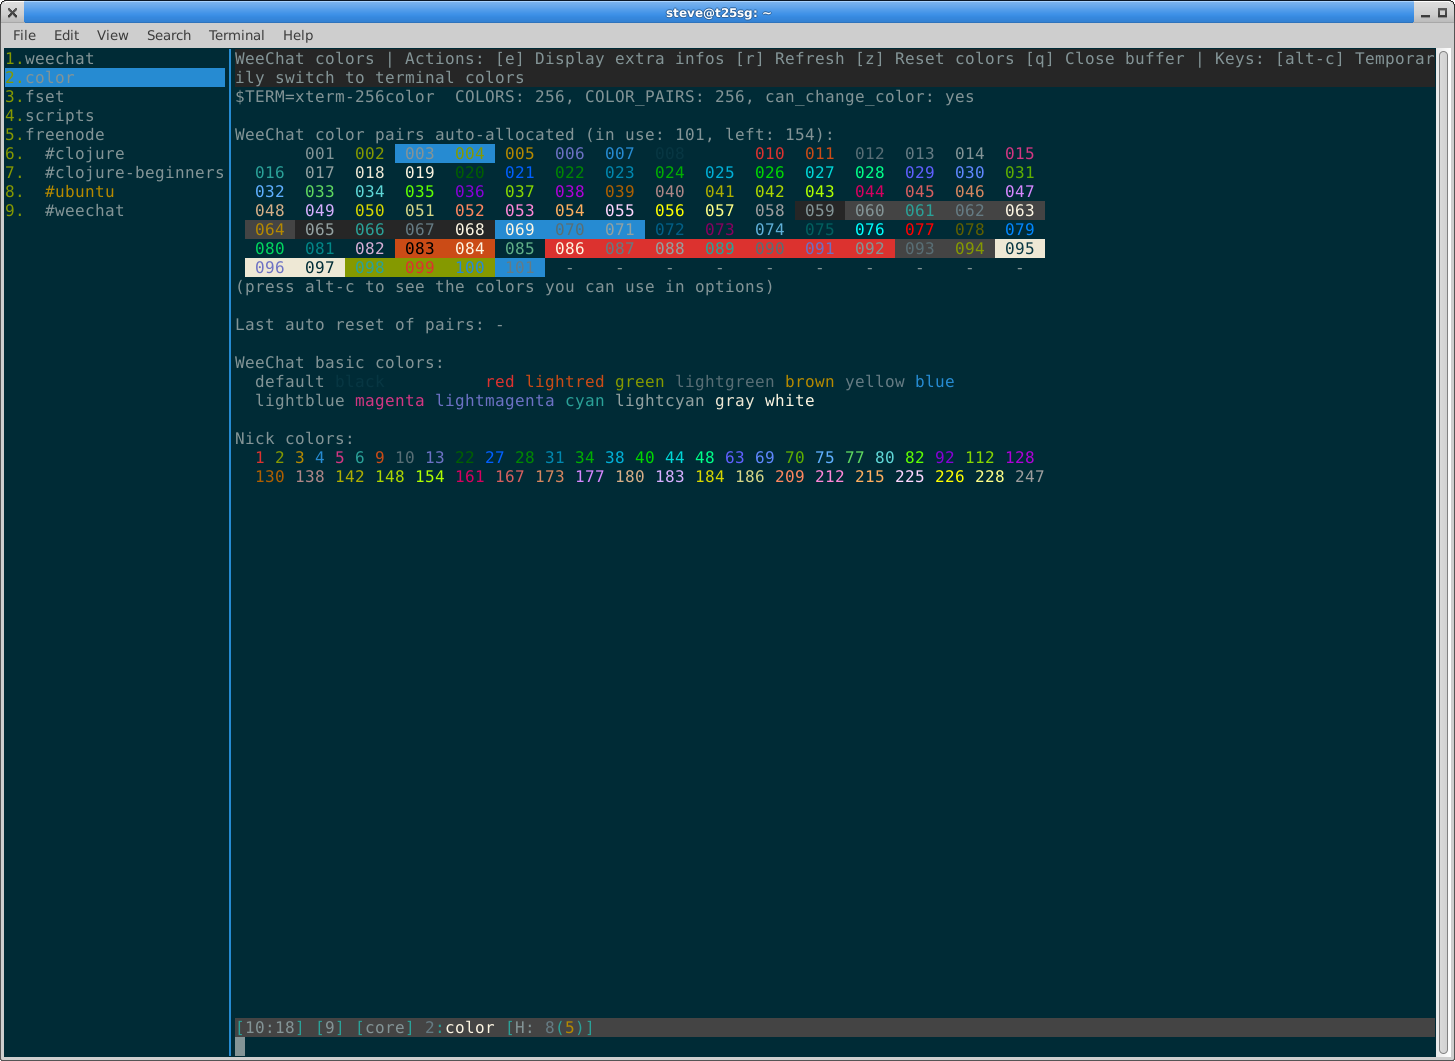The width and height of the screenshot is (1455, 1061).
Task: Click the 'white' basic color name
Action: (790, 401)
